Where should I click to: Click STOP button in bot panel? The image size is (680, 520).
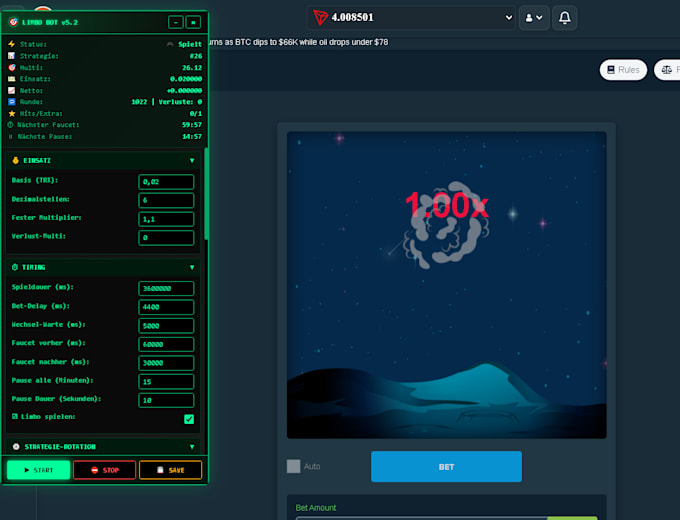pos(105,470)
